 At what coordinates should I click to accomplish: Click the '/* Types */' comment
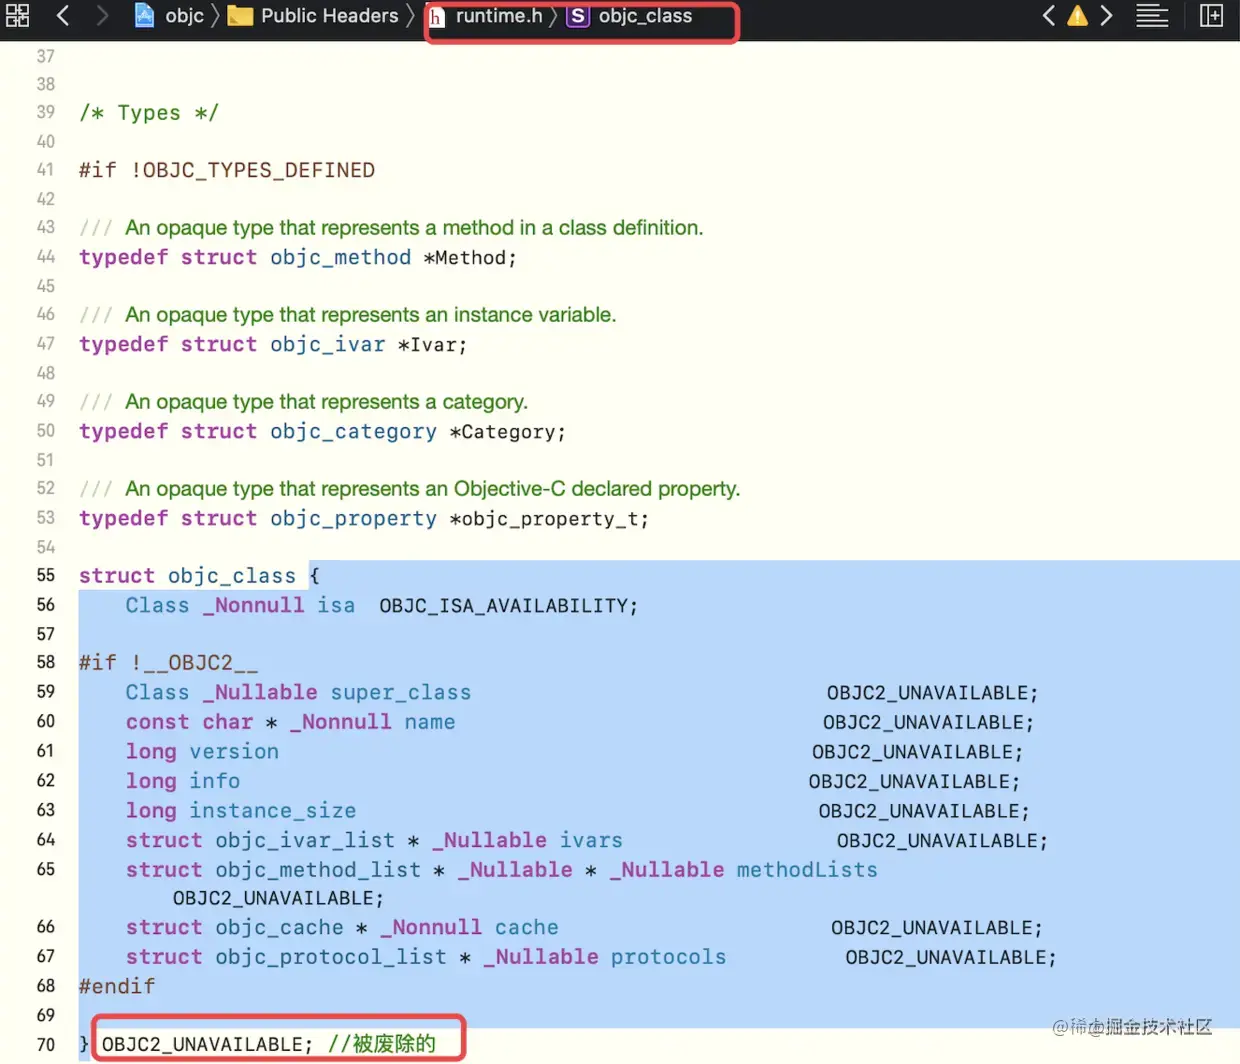pyautogui.click(x=149, y=113)
